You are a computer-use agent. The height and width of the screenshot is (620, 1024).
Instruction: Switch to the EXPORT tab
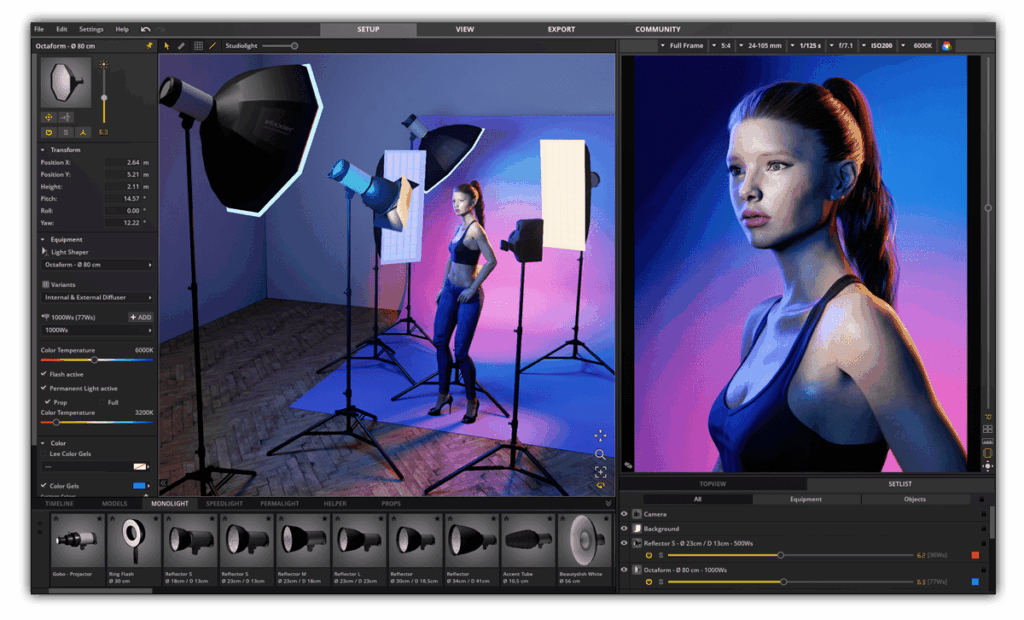click(561, 29)
